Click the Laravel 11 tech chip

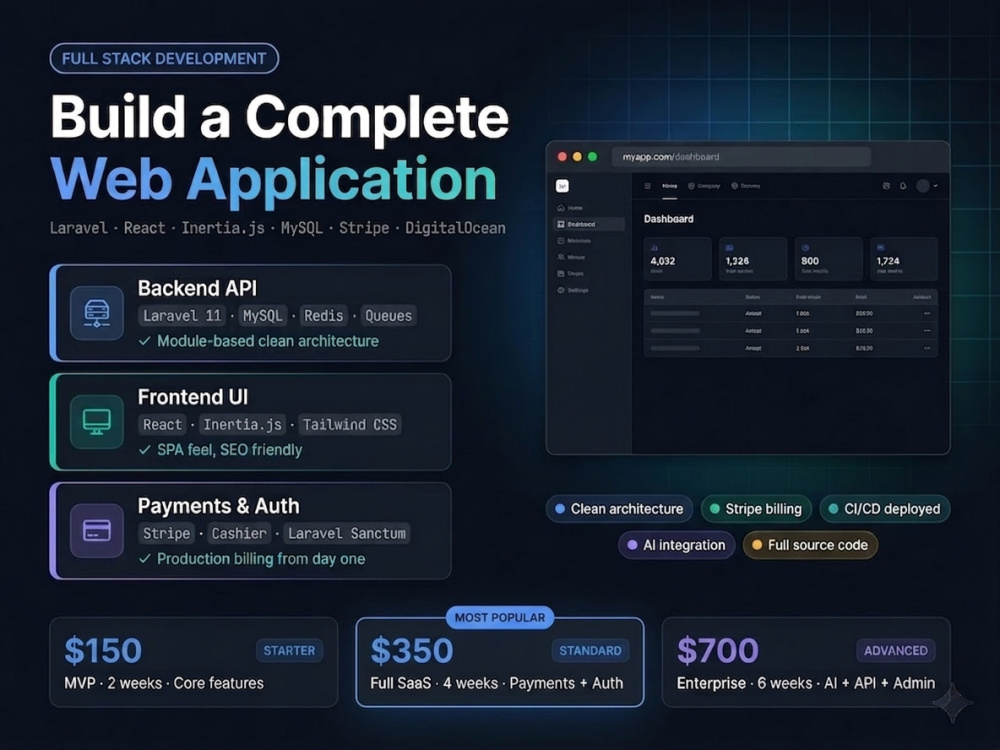[x=182, y=316]
